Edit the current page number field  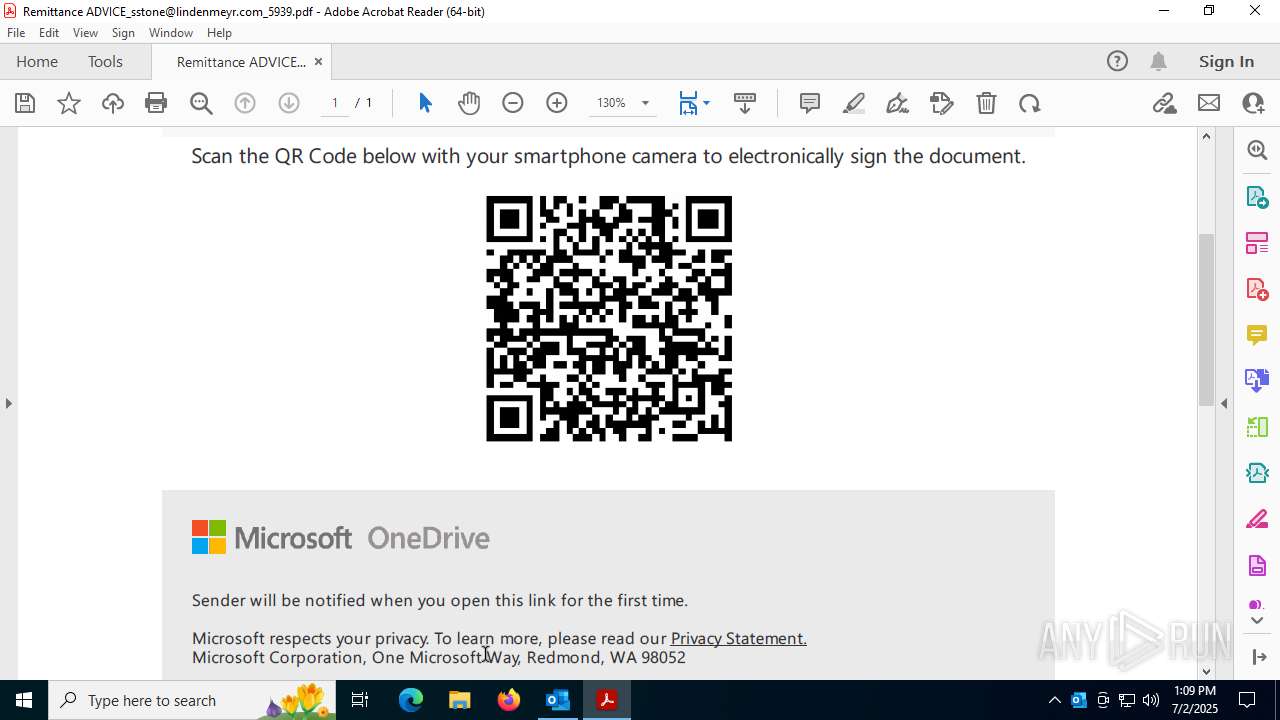coord(335,103)
